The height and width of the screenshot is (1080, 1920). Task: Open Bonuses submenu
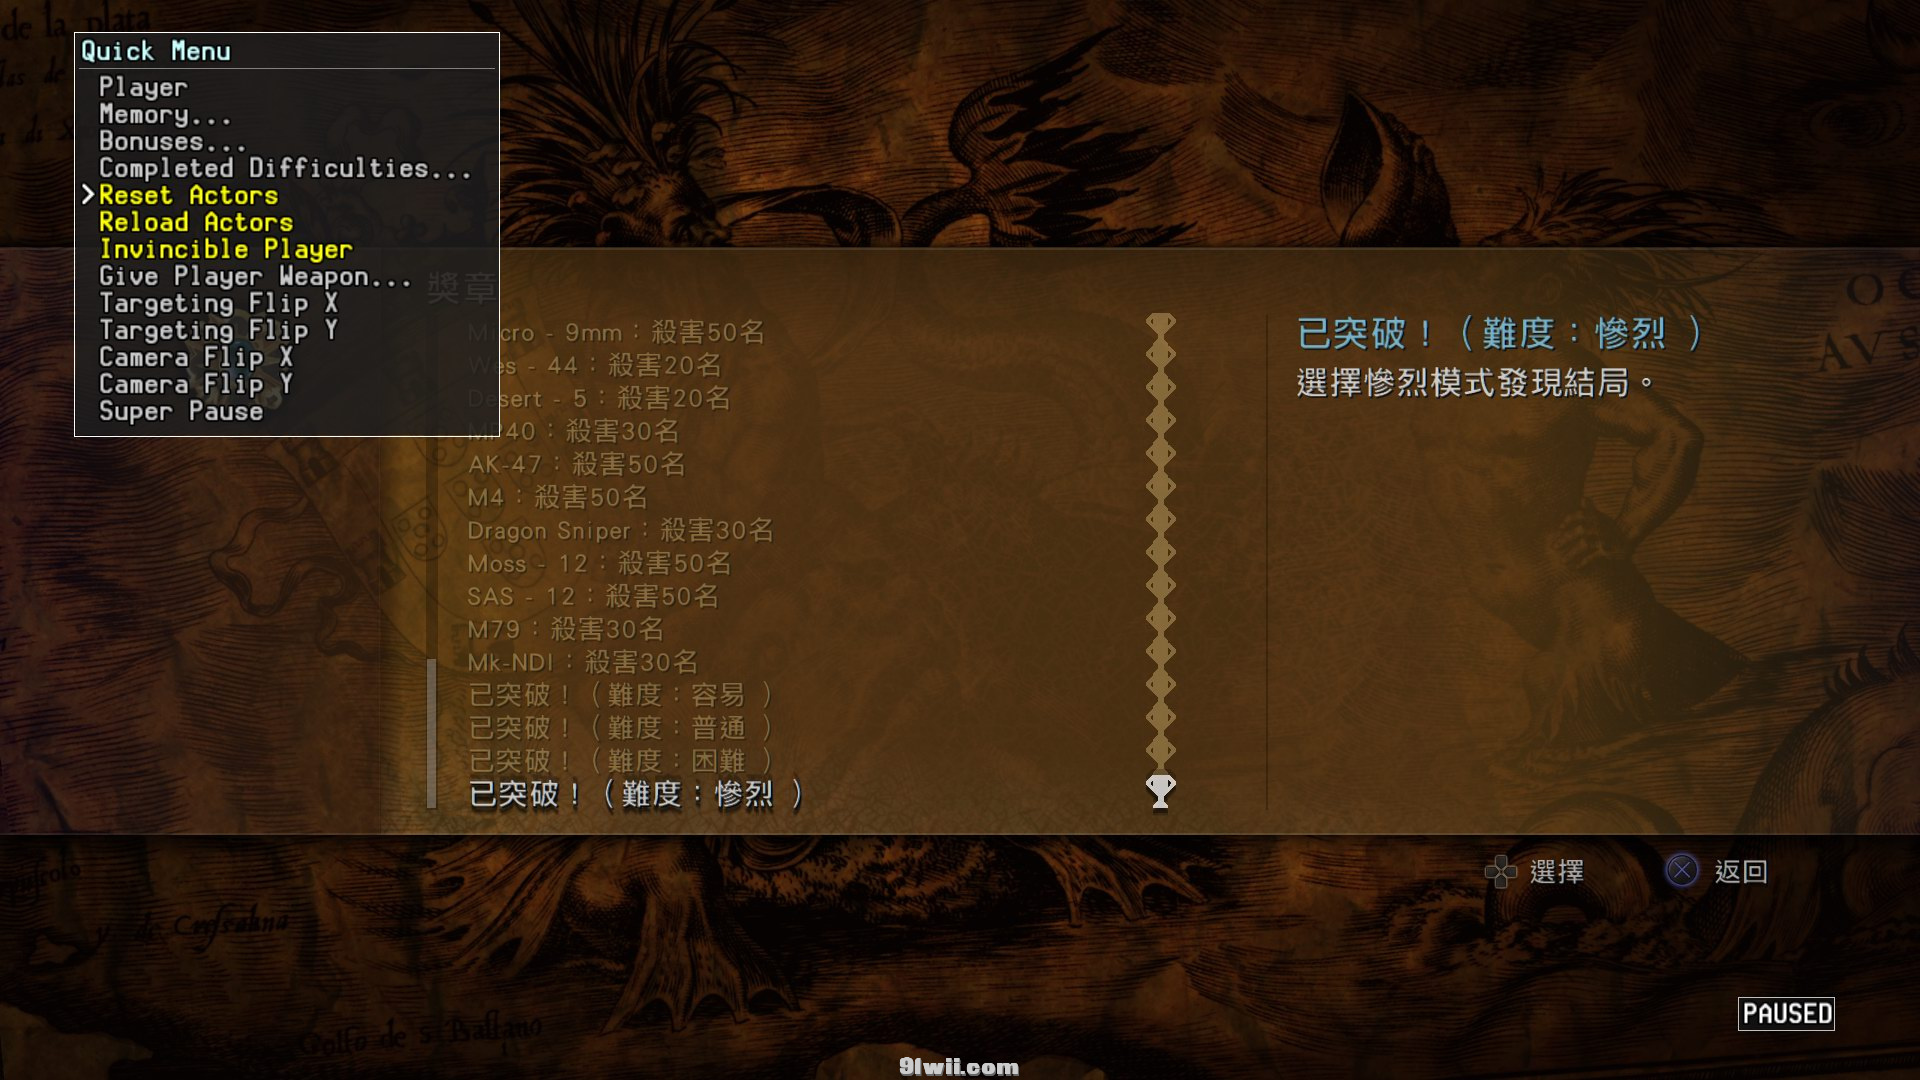171,141
